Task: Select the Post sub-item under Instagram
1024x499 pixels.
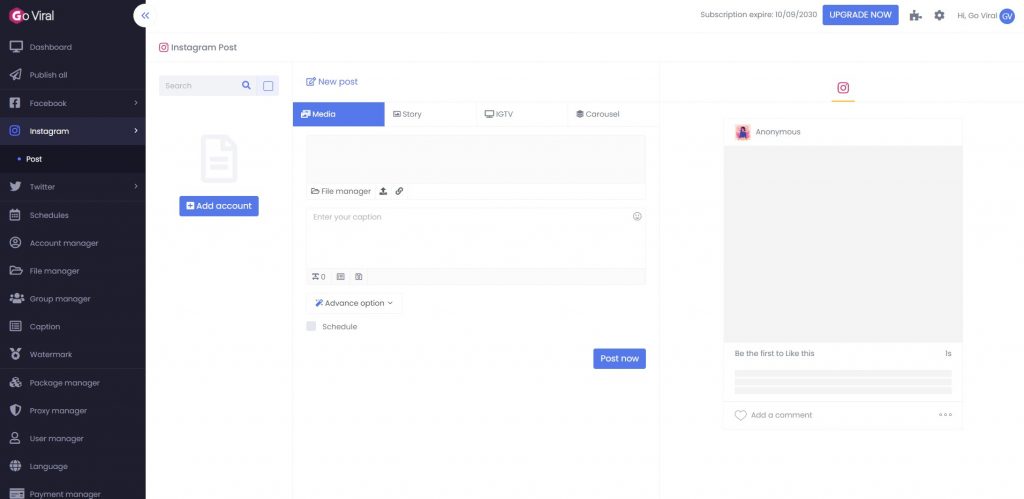Action: [34, 159]
